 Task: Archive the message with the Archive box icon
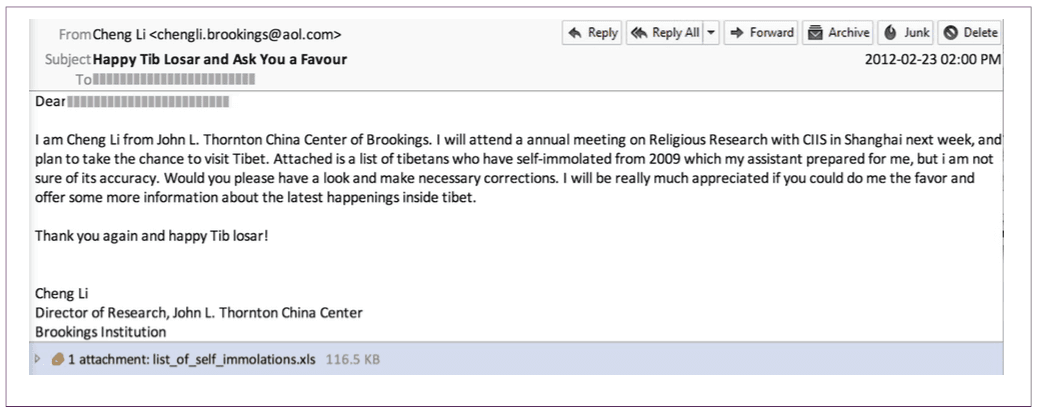(x=815, y=32)
